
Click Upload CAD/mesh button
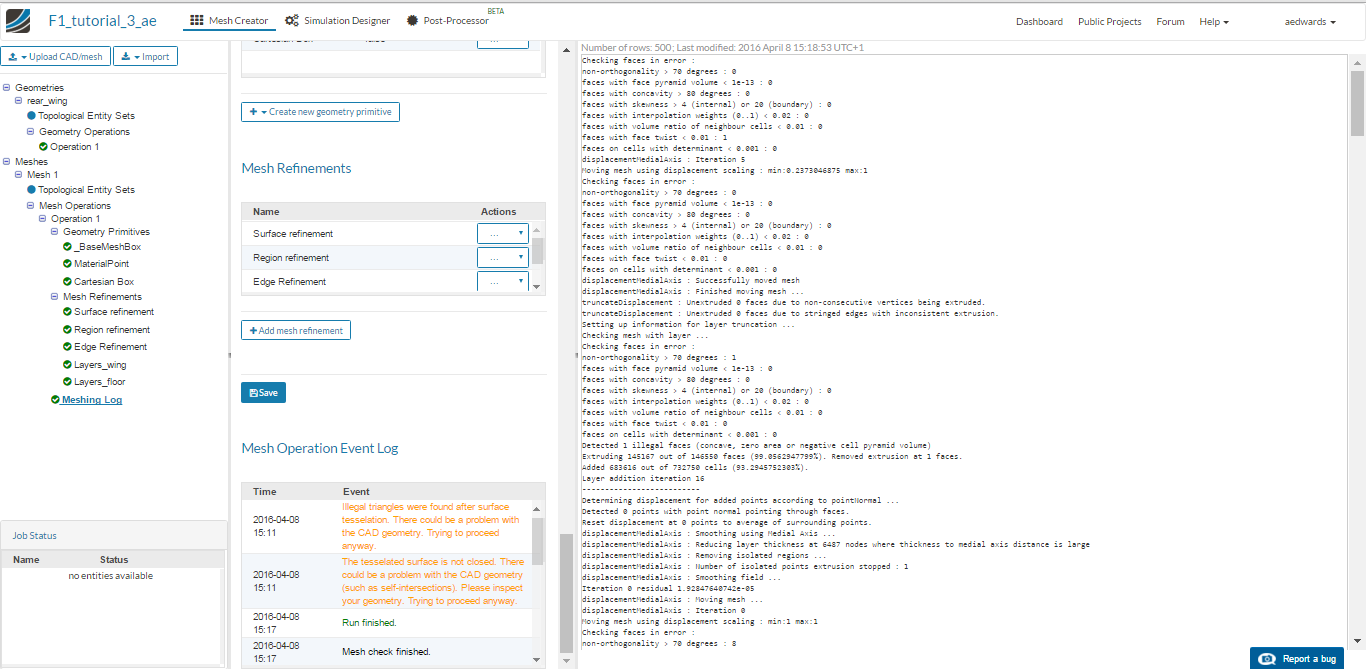pyautogui.click(x=55, y=57)
